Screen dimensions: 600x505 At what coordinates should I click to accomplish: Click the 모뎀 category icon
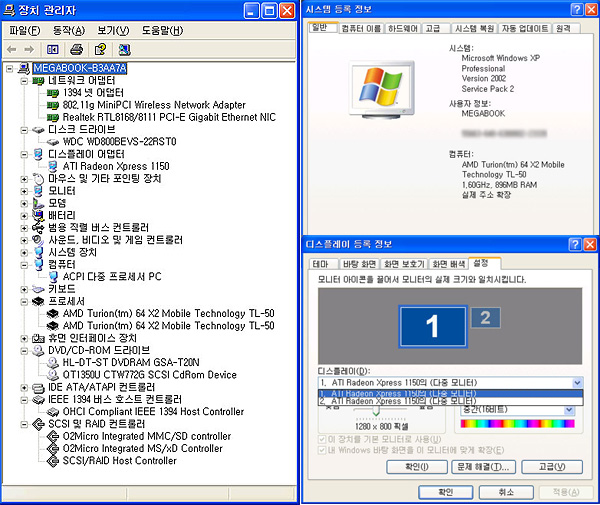click(x=38, y=204)
